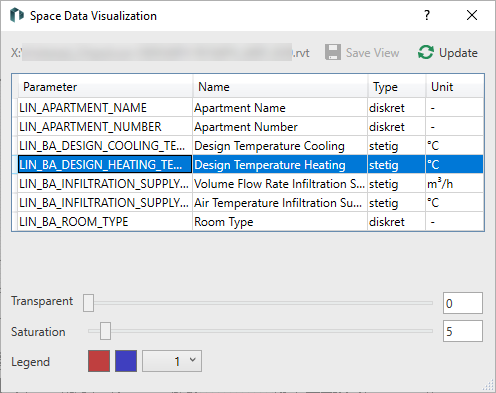The height and width of the screenshot is (393, 496).
Task: Close the Space Data Visualization dialog
Action: (x=472, y=15)
